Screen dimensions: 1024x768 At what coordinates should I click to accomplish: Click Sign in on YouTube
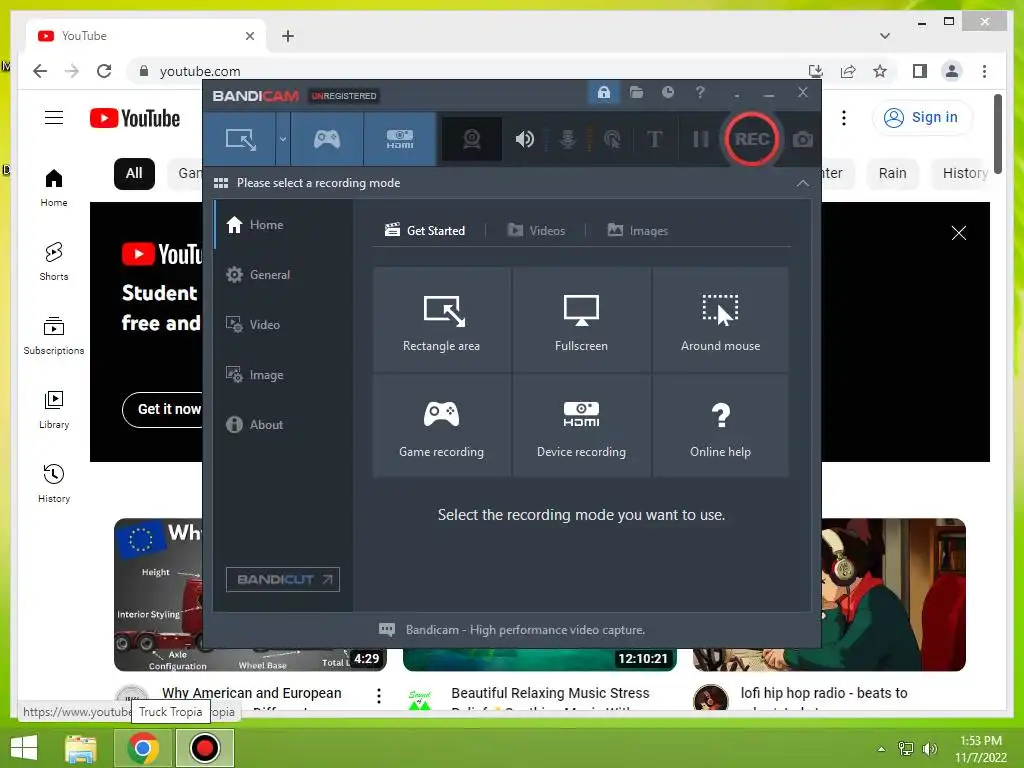click(x=921, y=118)
